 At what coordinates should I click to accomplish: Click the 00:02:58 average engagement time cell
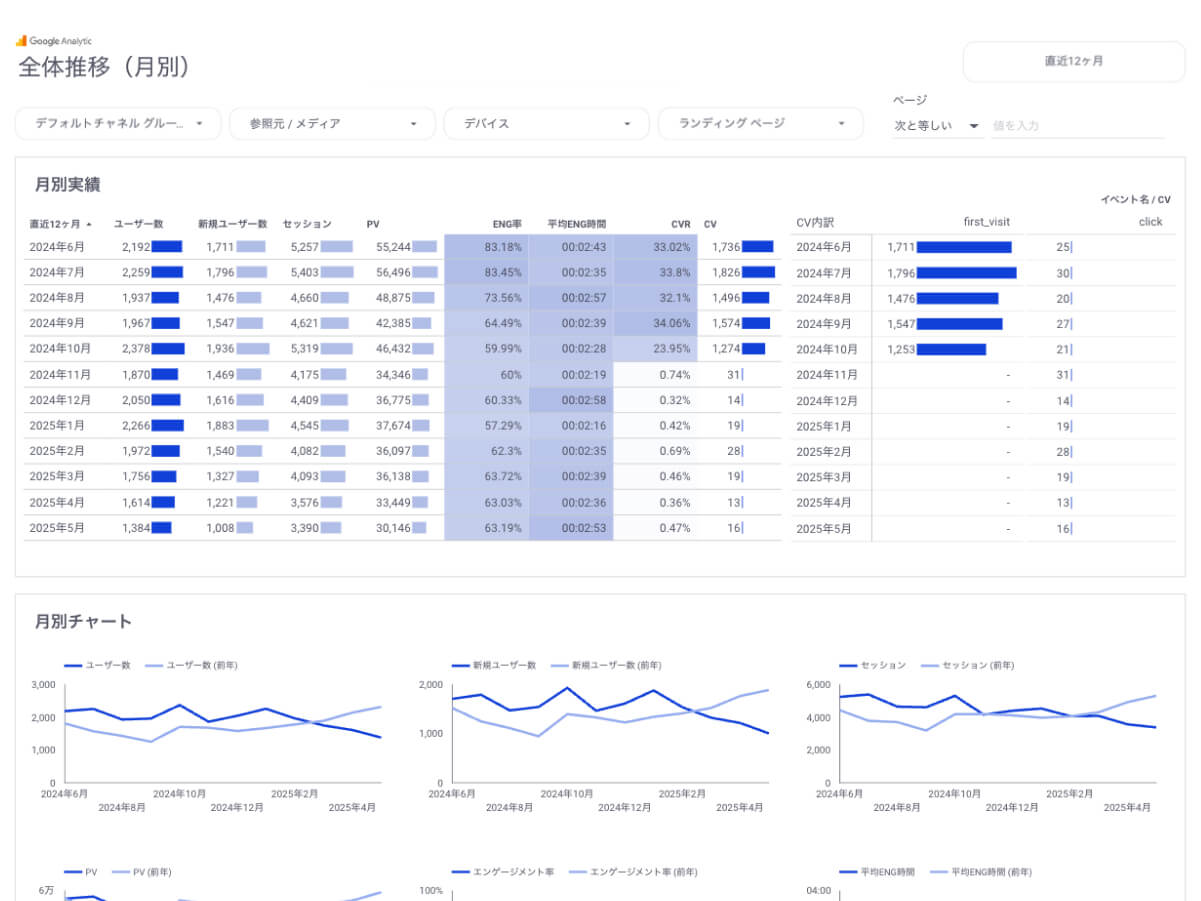[x=571, y=400]
